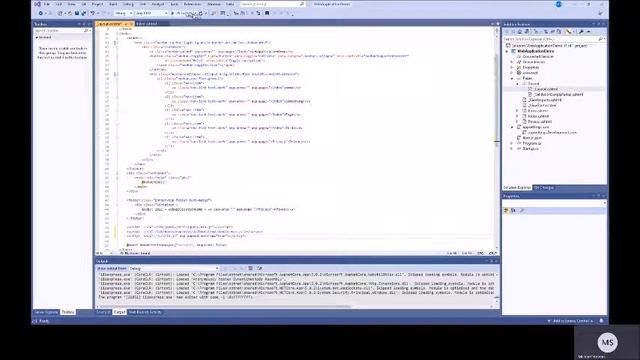Open the Project menu
This screenshot has width=640, height=360.
point(97,4)
